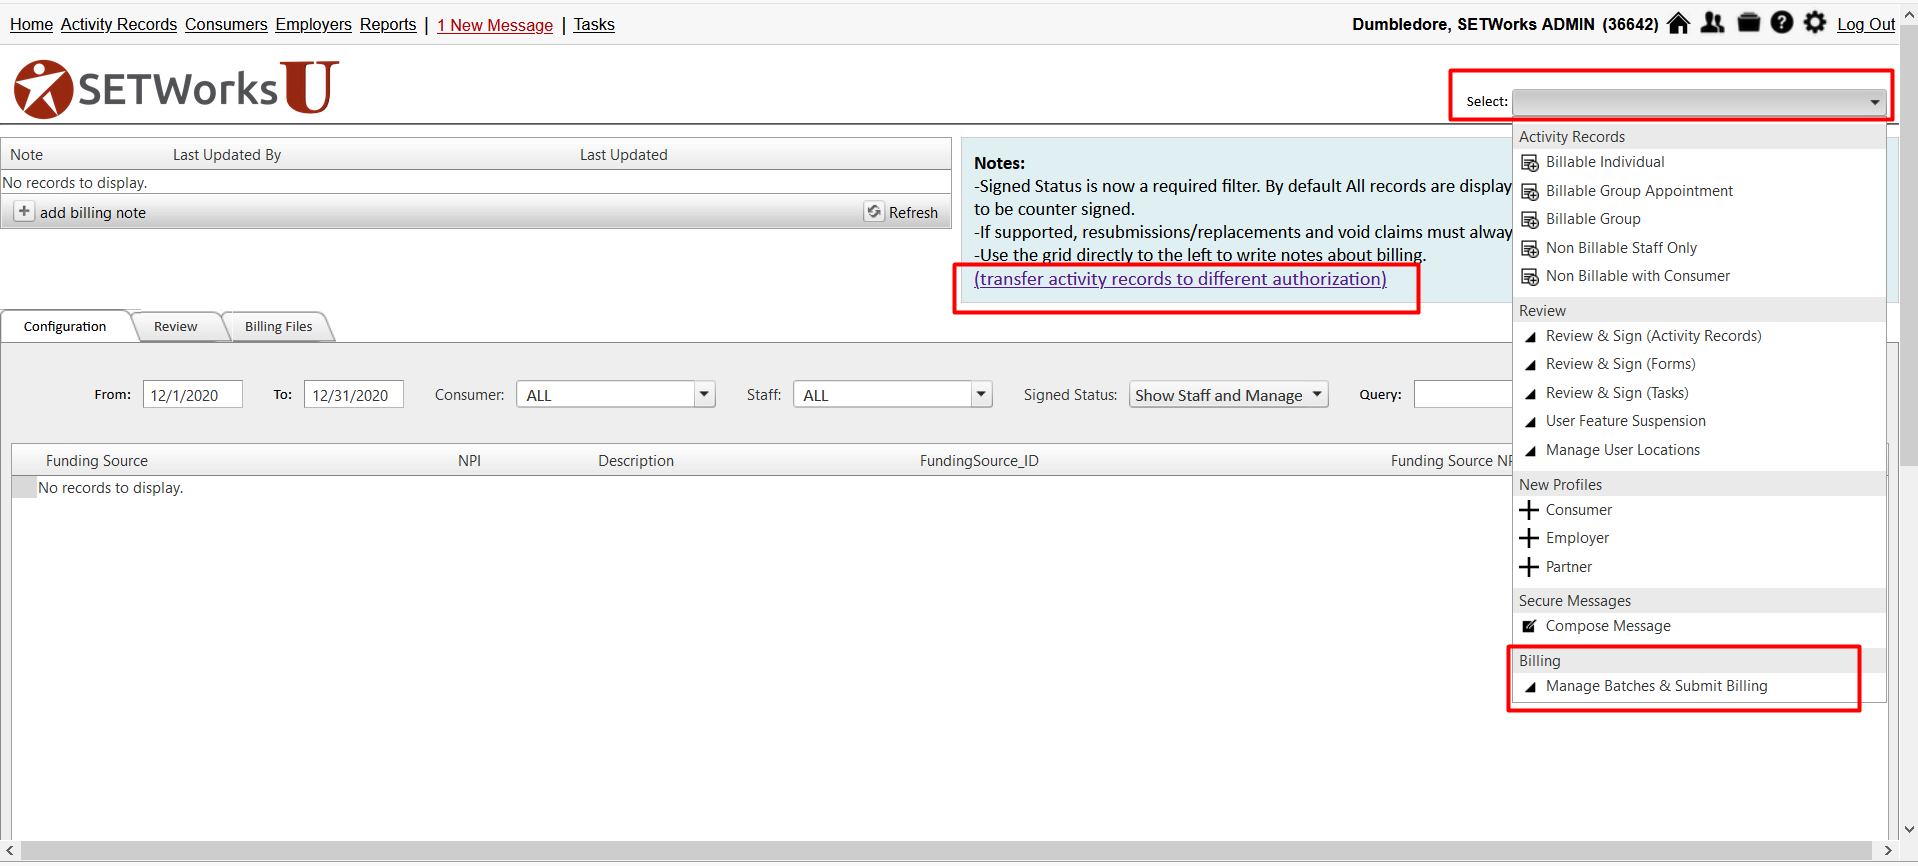Click the Description column header
Viewport: 1918px width, 866px height.
pyautogui.click(x=636, y=461)
